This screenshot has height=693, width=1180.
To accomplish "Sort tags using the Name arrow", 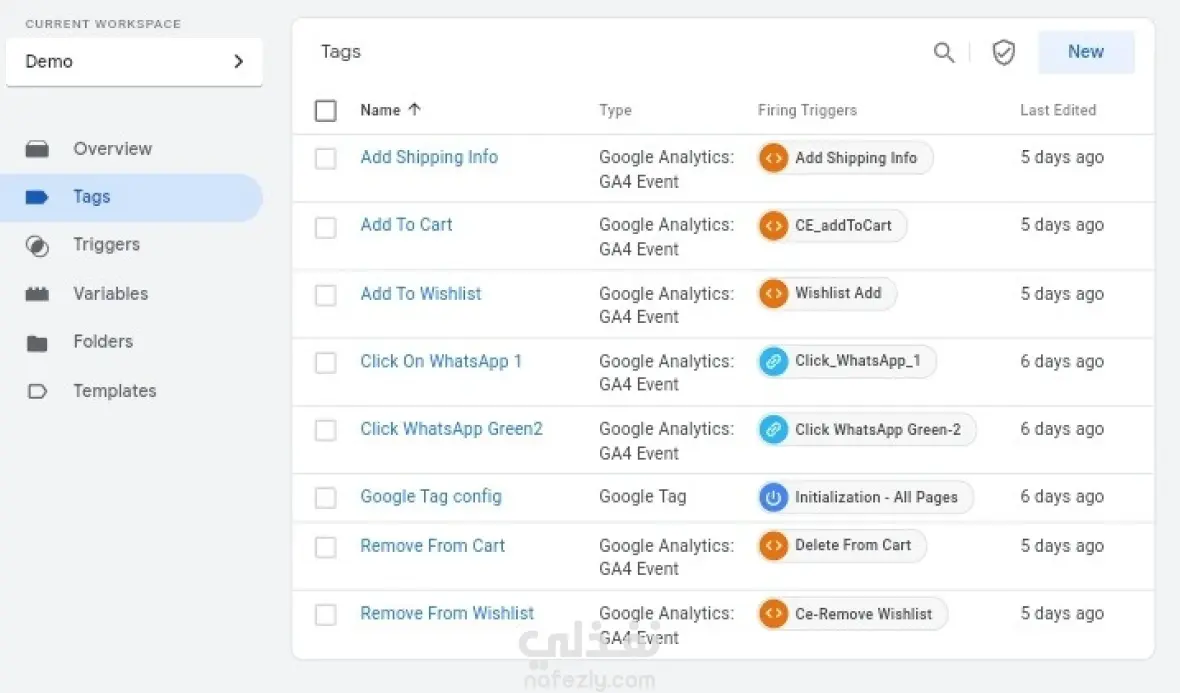I will point(414,109).
